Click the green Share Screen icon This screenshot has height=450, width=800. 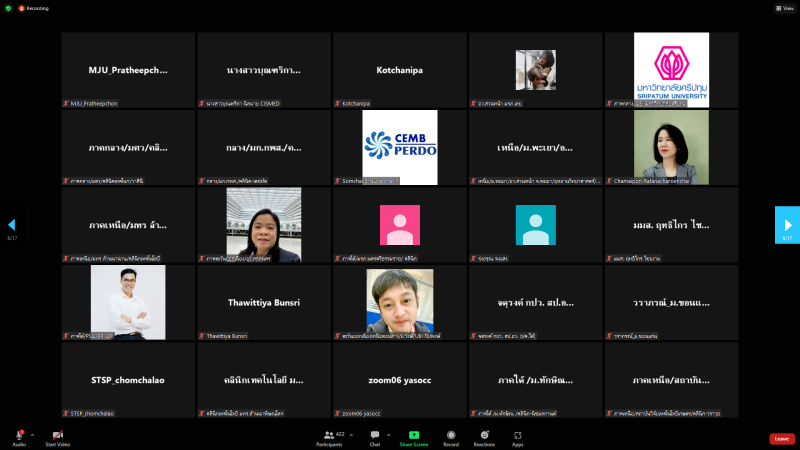point(413,435)
